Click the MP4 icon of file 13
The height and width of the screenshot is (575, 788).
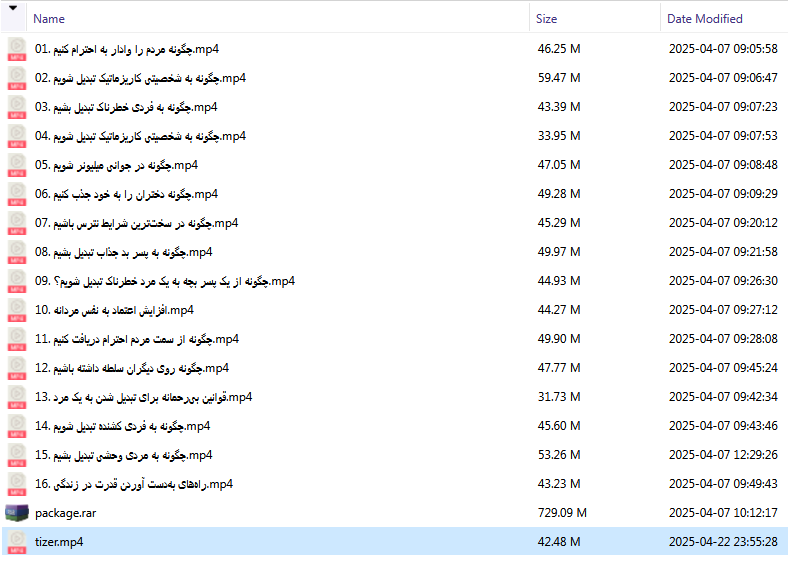click(17, 397)
